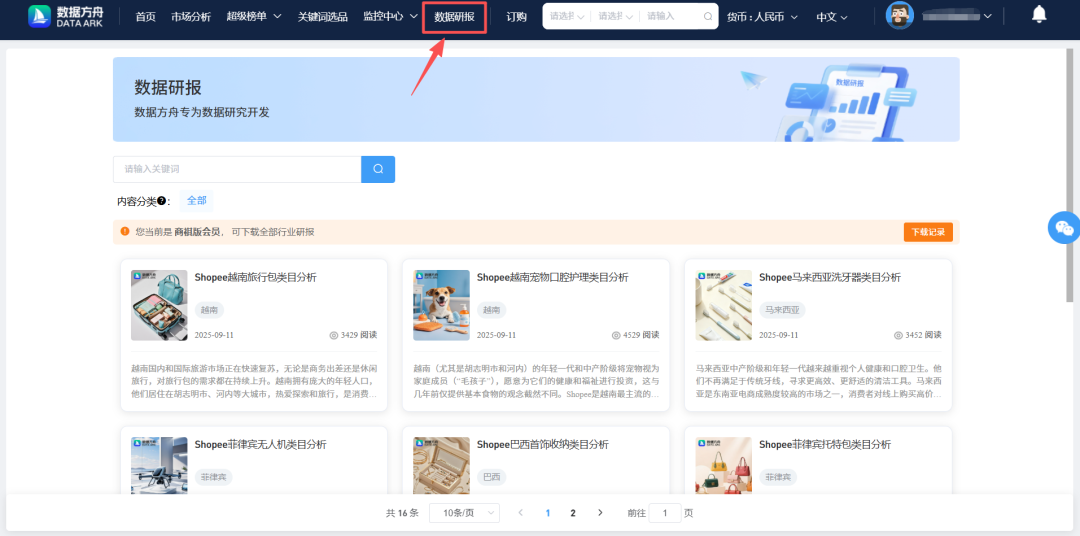Open 订购 in navigation bar
This screenshot has height=536, width=1080.
coord(517,17)
